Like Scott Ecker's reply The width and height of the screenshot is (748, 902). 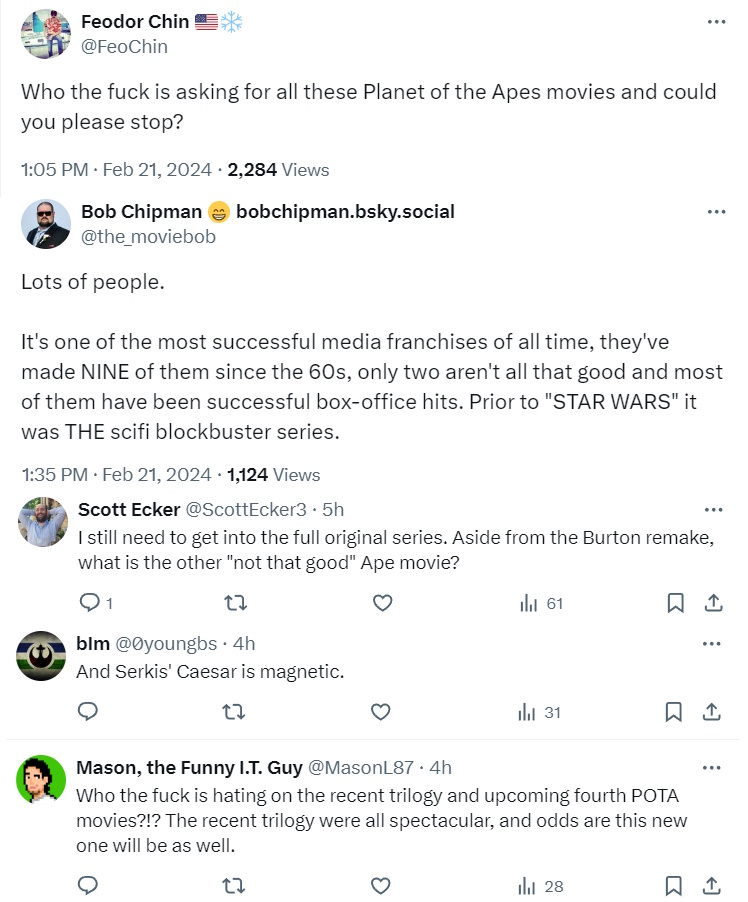click(380, 603)
